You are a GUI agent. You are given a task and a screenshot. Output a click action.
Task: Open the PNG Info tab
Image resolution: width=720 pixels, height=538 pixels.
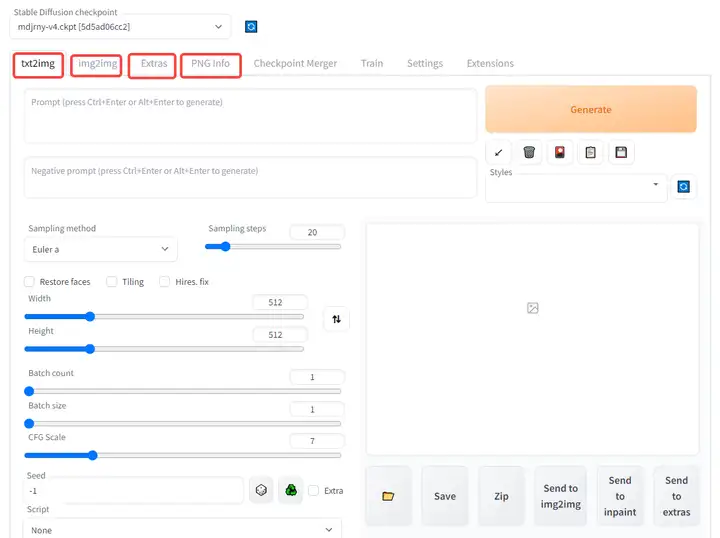point(210,63)
